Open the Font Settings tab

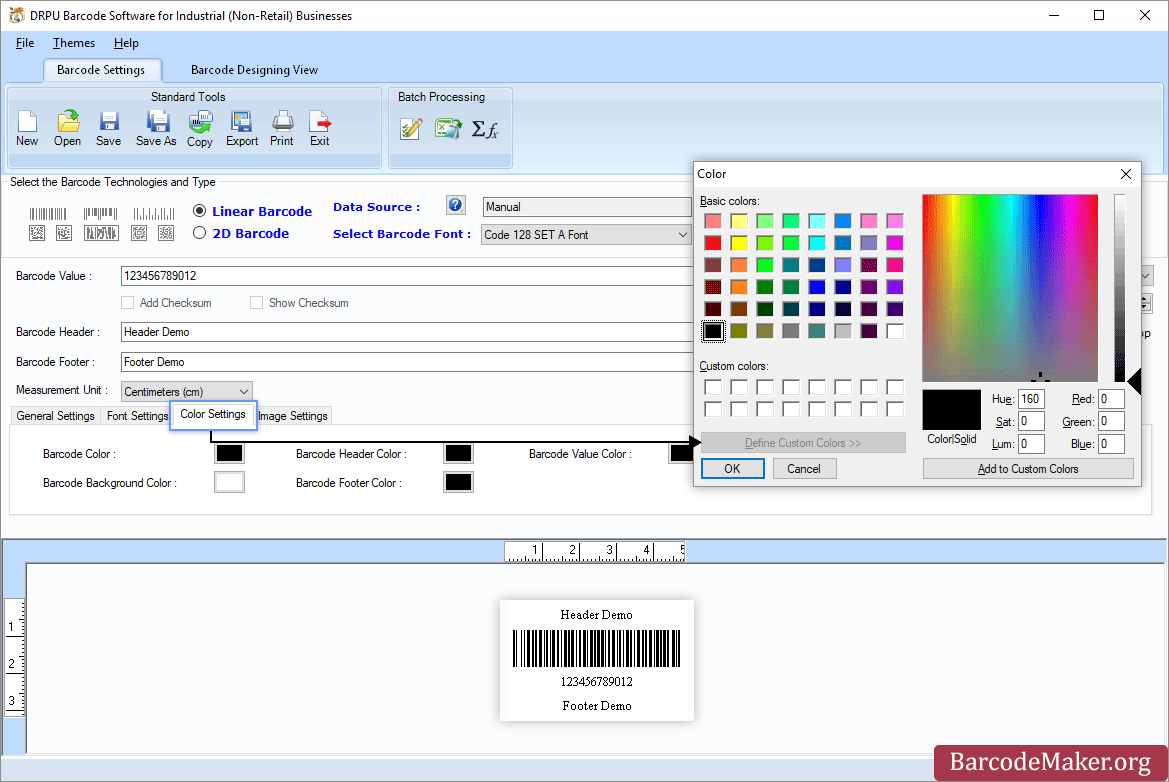[x=137, y=416]
